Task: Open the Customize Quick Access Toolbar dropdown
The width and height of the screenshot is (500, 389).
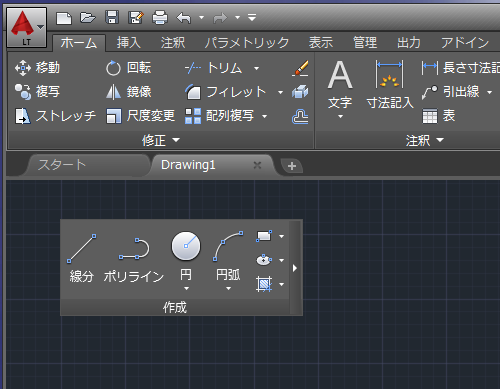Action: pyautogui.click(x=252, y=17)
